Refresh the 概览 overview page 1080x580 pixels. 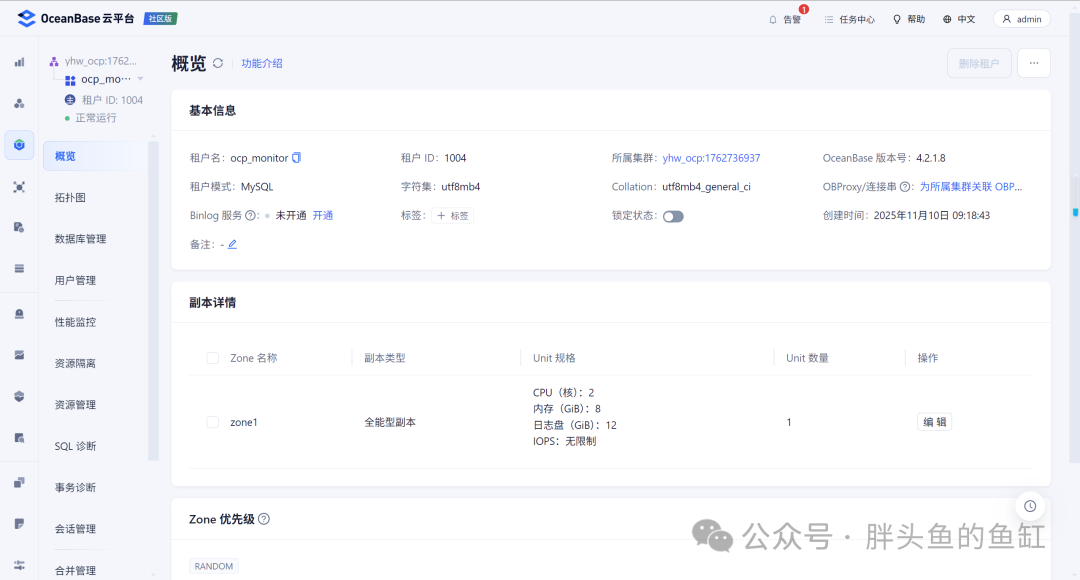[218, 63]
